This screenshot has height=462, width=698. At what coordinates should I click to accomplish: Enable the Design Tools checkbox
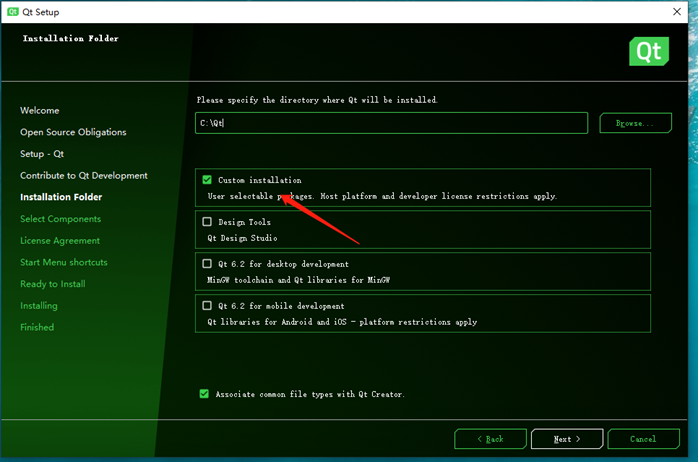click(207, 222)
